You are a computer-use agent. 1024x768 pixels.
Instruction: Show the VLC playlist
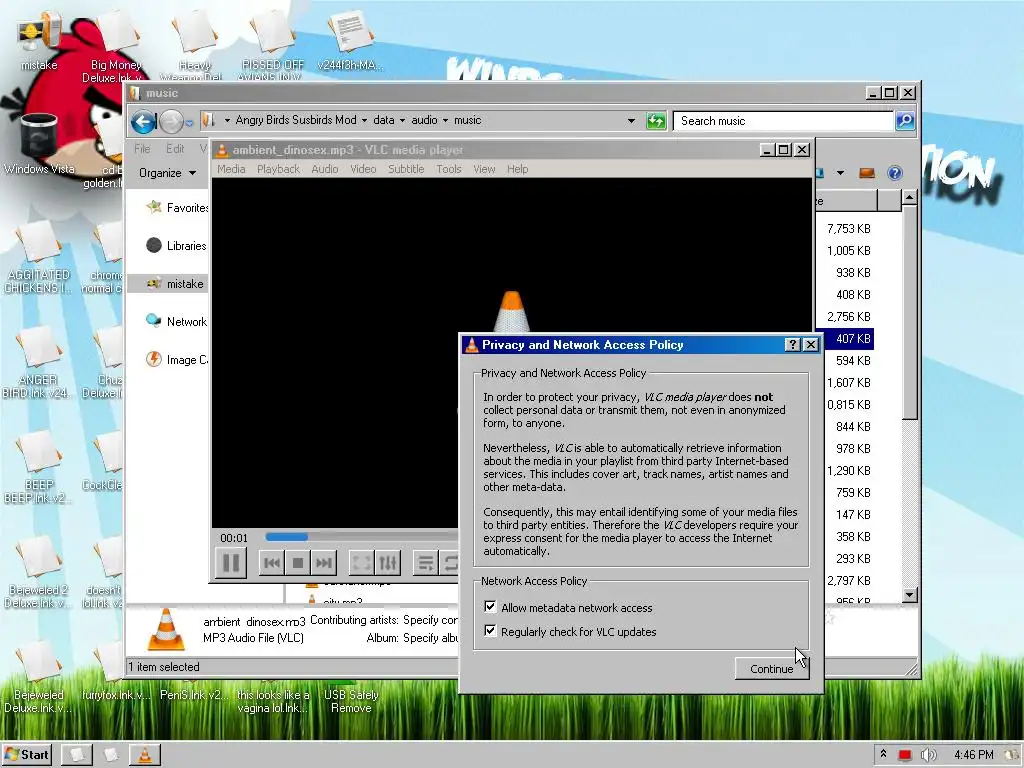pyautogui.click(x=426, y=562)
